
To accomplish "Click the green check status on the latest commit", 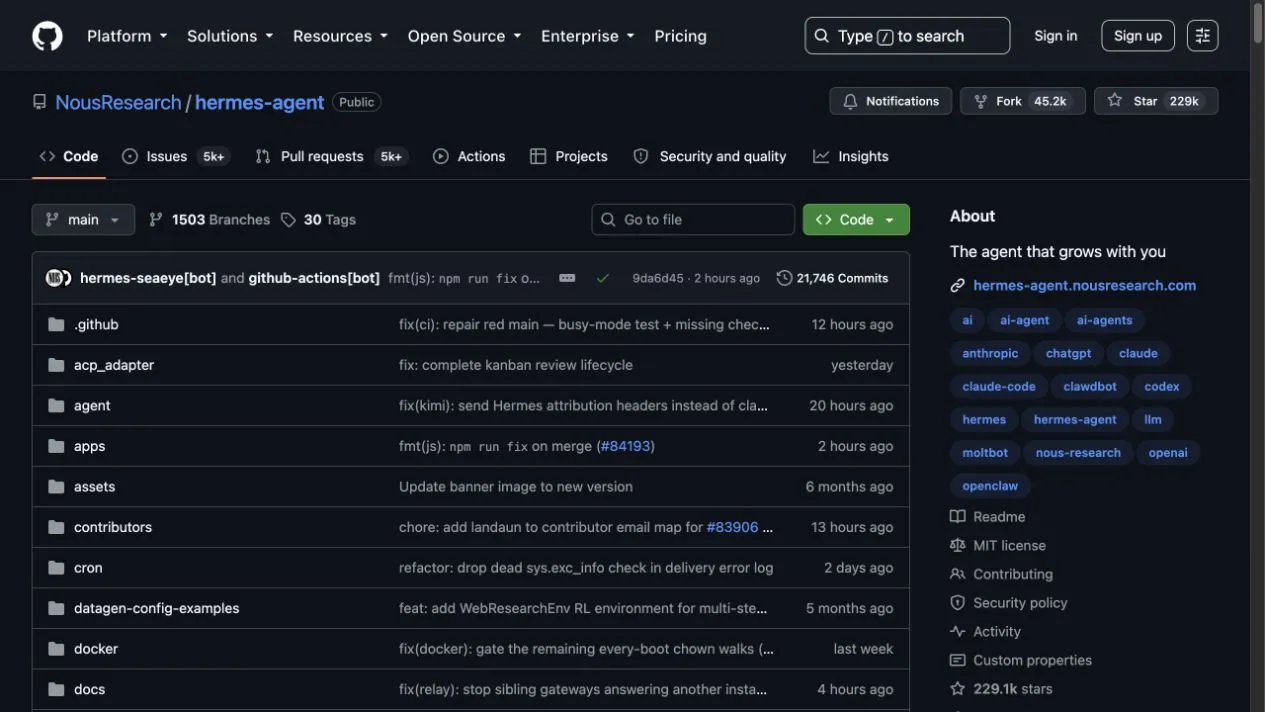I will [x=602, y=278].
